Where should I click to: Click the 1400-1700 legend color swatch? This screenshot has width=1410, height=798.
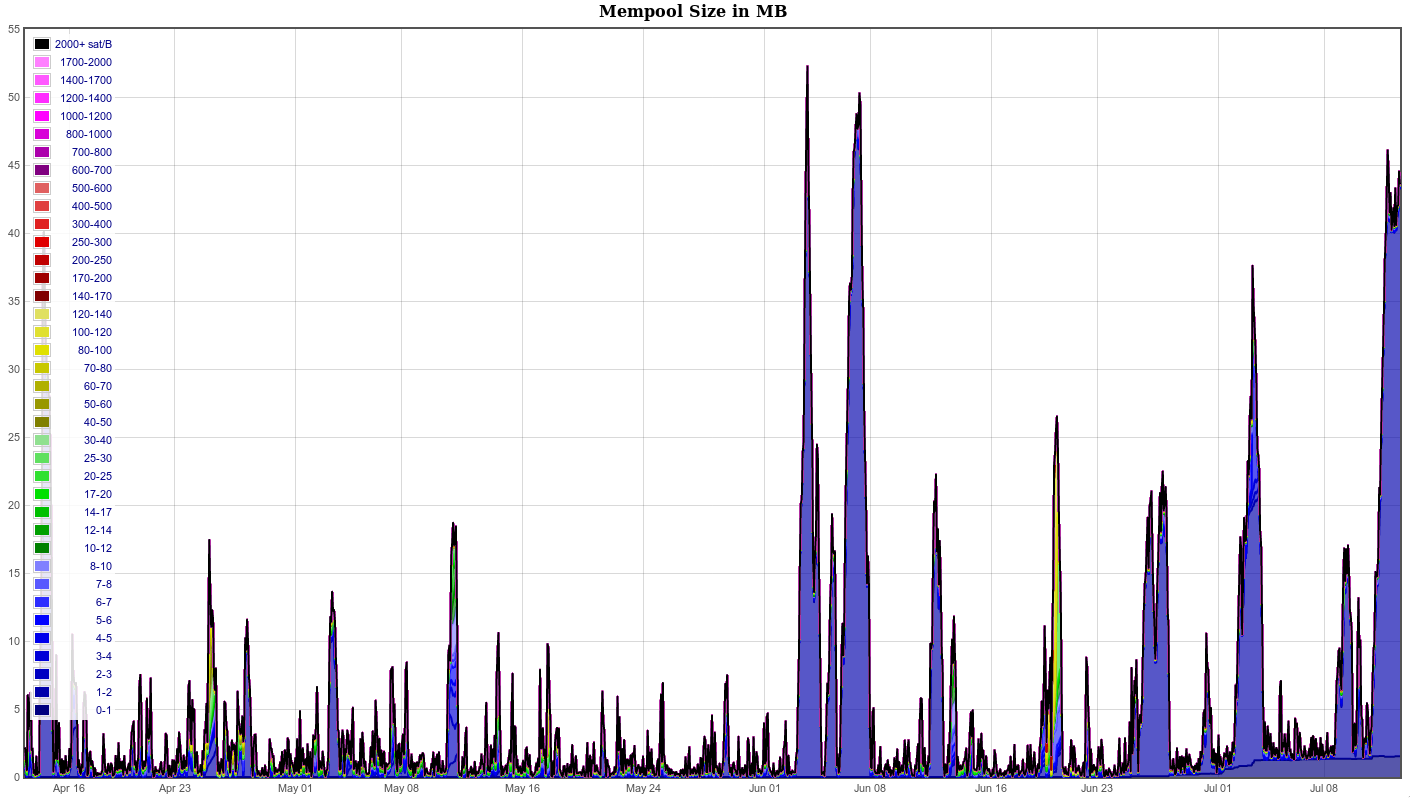[x=42, y=80]
